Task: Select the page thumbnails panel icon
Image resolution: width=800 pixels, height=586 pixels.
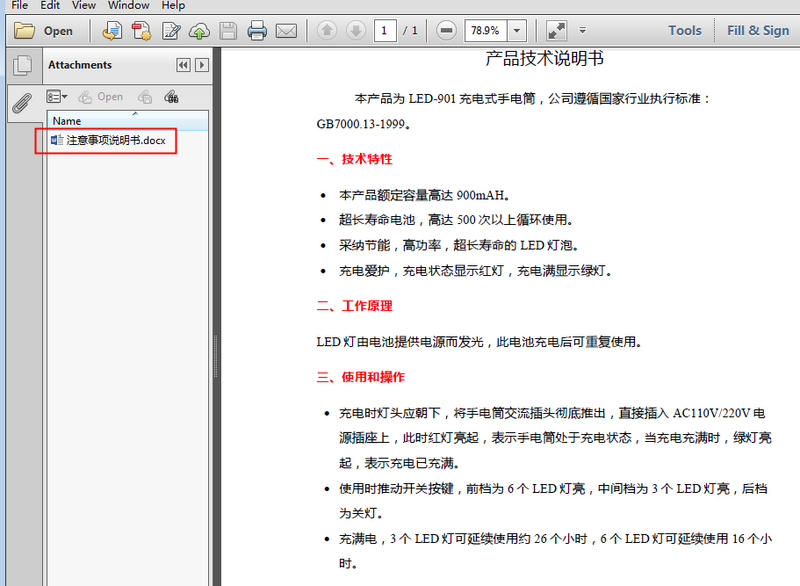Action: pyautogui.click(x=21, y=64)
